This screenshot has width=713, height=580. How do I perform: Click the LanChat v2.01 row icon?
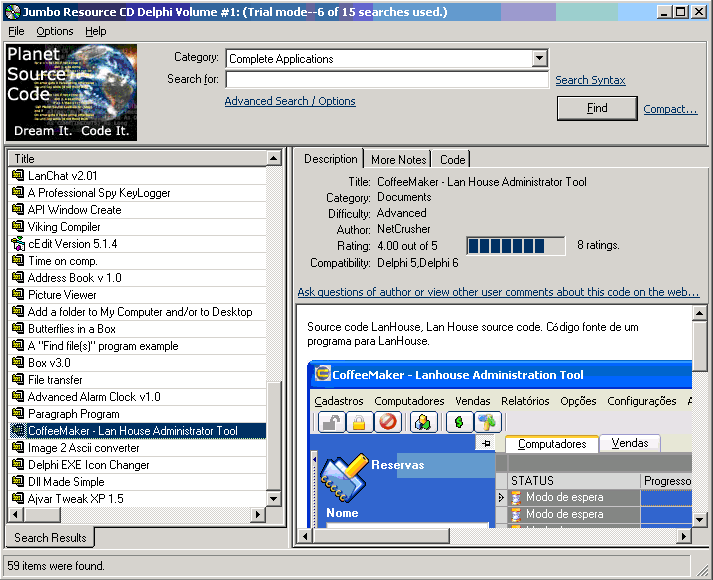(18, 175)
